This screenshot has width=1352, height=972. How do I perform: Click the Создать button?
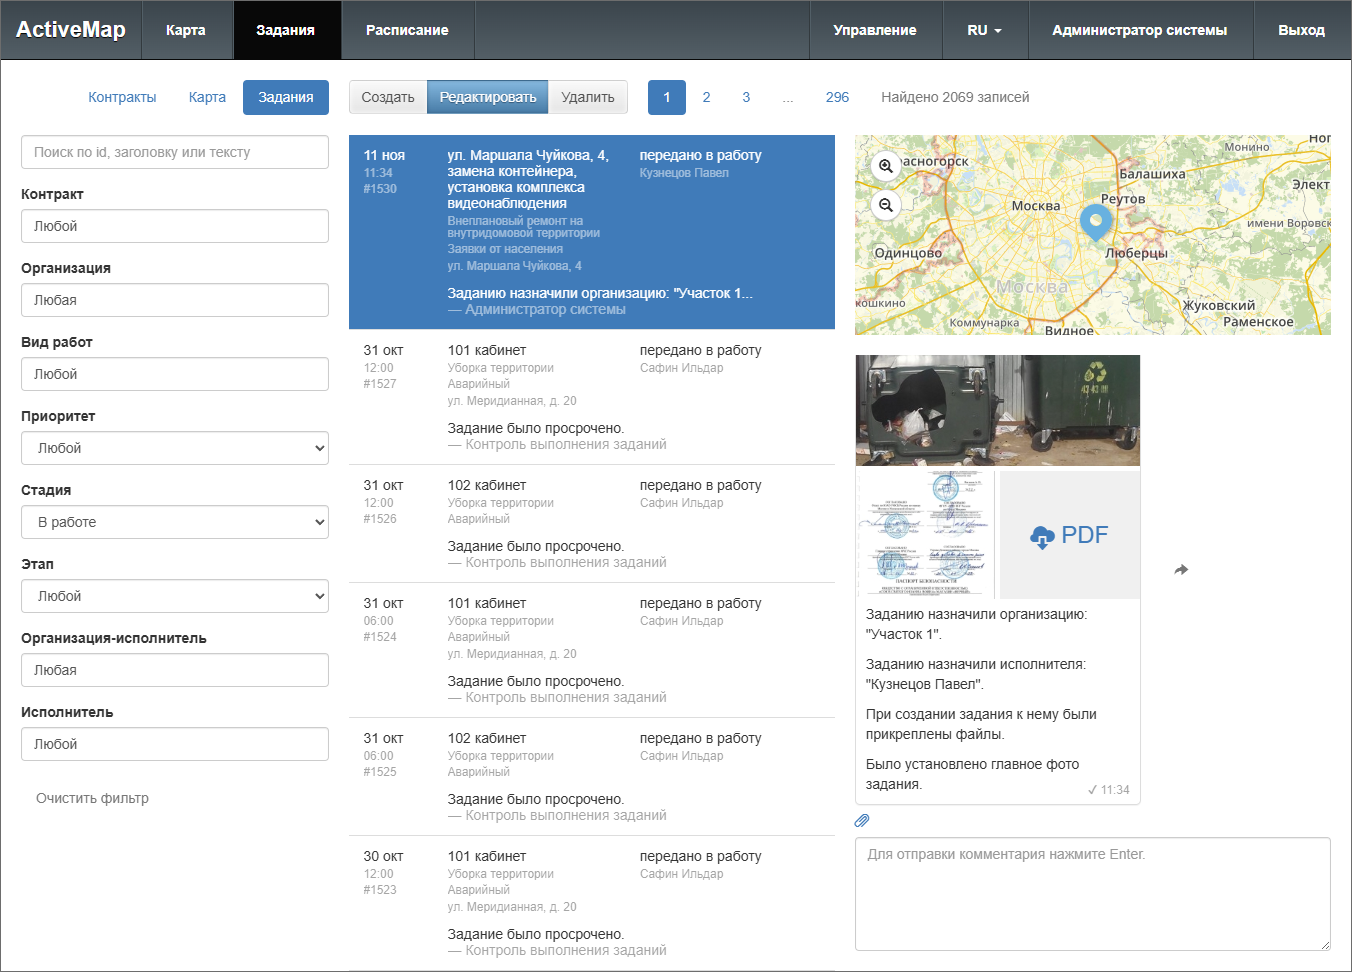tap(388, 97)
